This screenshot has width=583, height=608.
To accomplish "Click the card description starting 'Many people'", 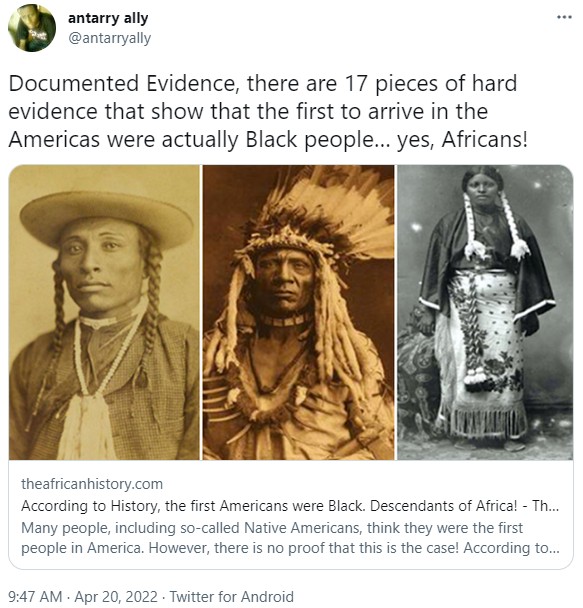I will pos(290,538).
